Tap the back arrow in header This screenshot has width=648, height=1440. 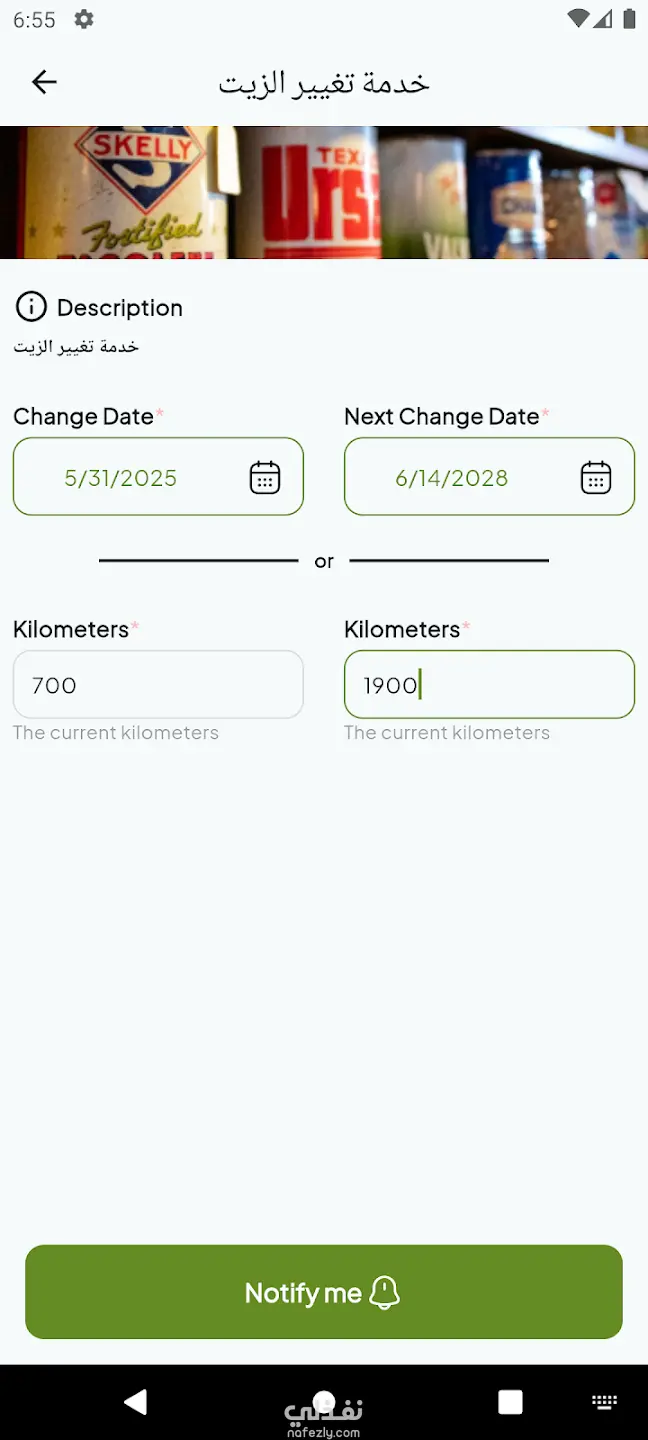coord(44,82)
